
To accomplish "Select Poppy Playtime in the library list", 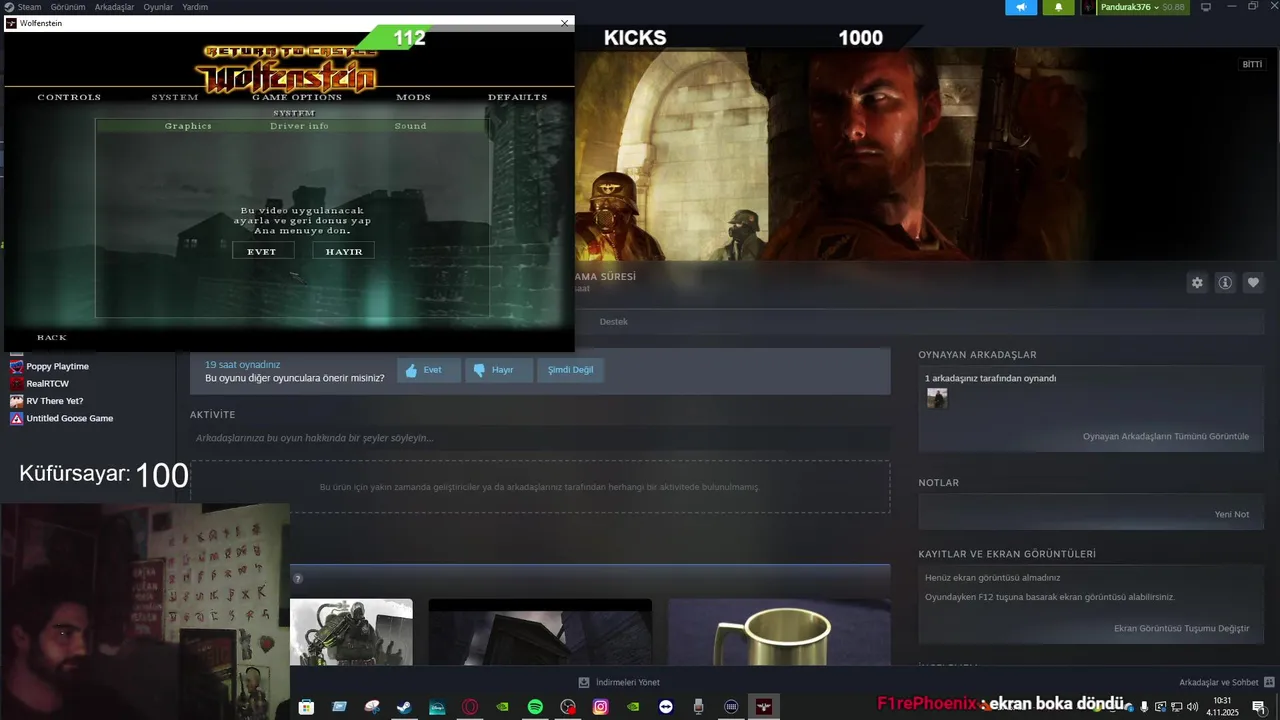I will point(57,367).
